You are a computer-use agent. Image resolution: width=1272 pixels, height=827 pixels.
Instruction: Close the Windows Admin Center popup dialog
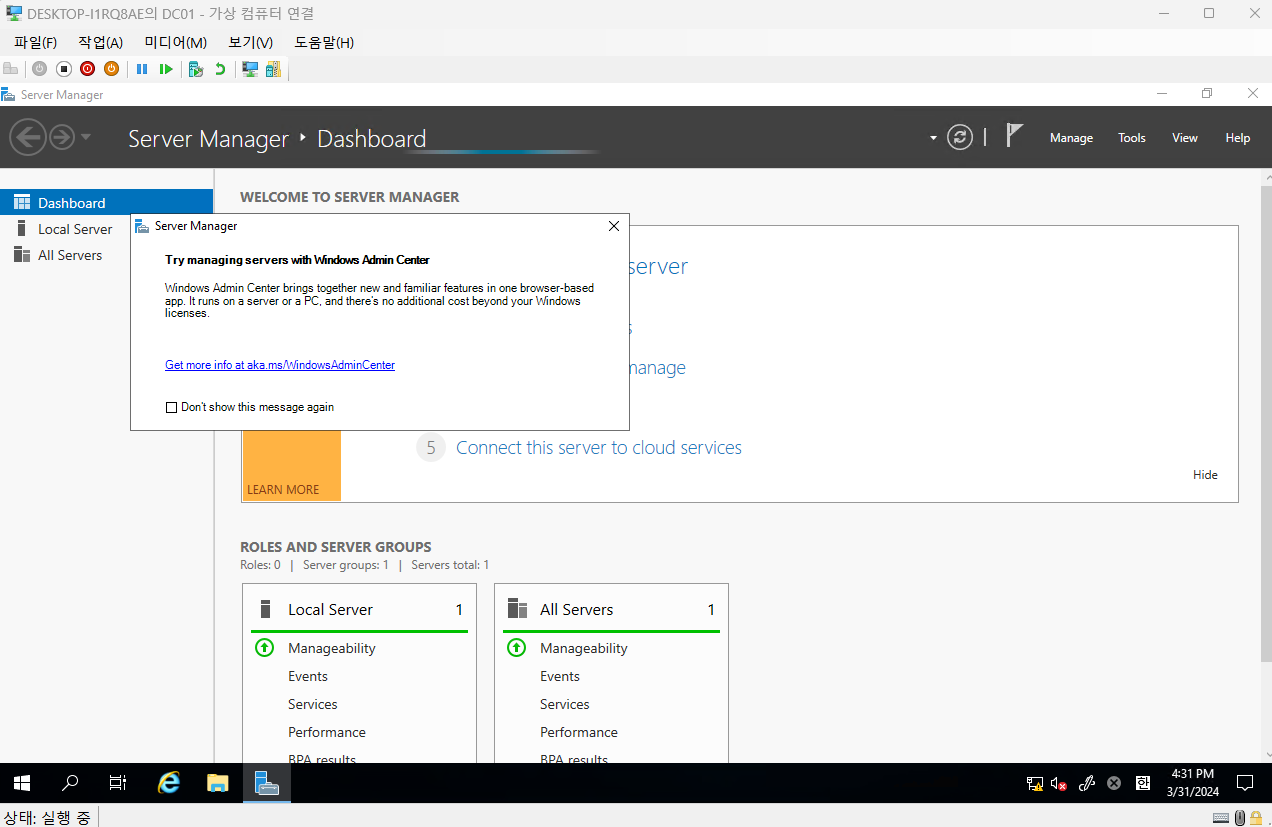tap(614, 226)
